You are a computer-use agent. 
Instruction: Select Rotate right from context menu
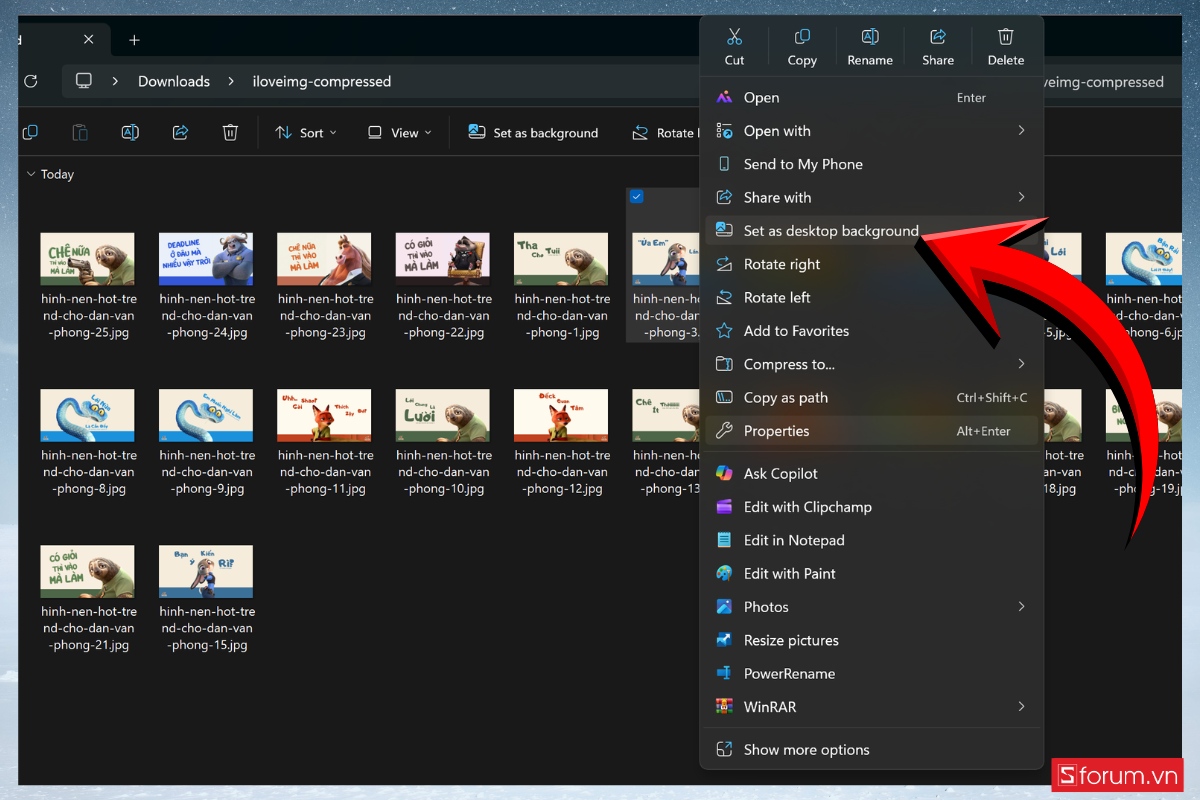781,264
